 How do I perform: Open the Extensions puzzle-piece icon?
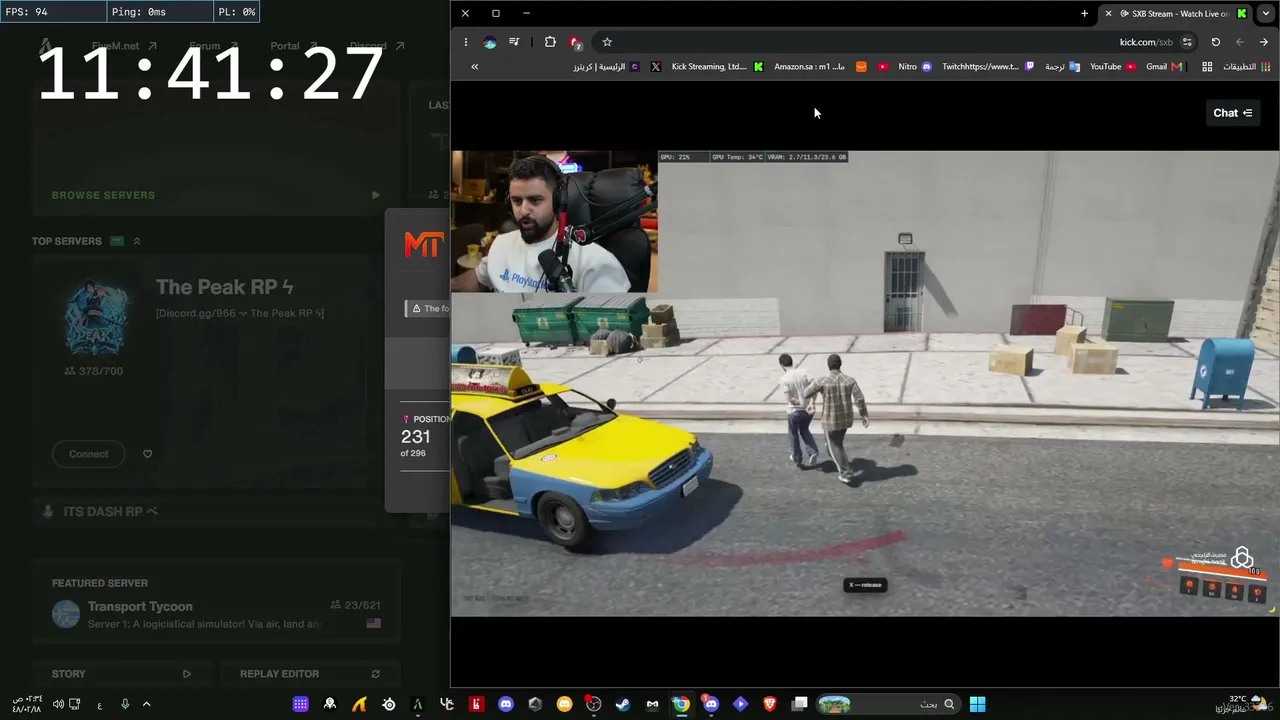click(550, 42)
